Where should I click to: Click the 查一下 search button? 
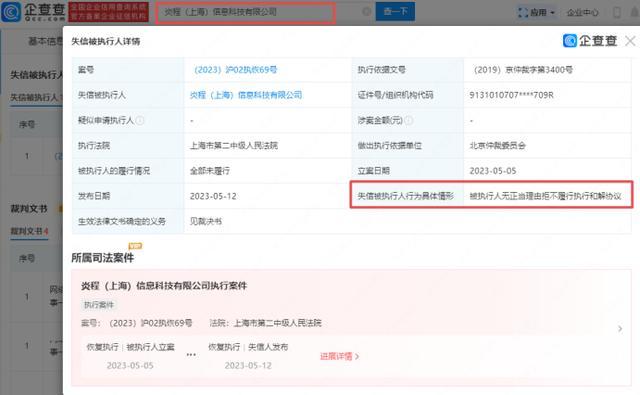[x=395, y=12]
